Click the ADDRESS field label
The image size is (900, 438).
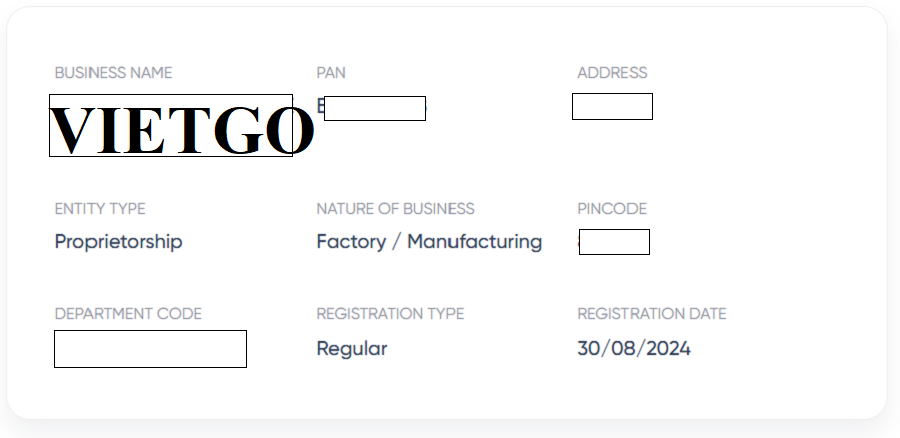(612, 73)
